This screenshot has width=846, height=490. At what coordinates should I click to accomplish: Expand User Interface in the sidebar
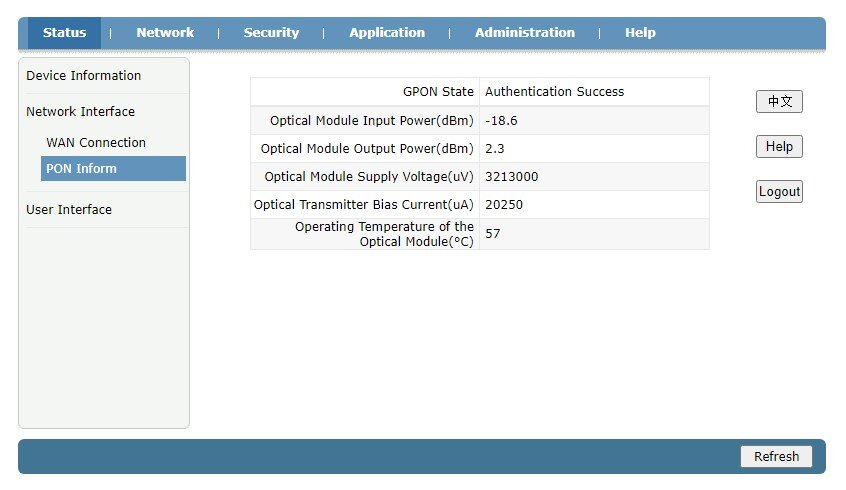69,210
